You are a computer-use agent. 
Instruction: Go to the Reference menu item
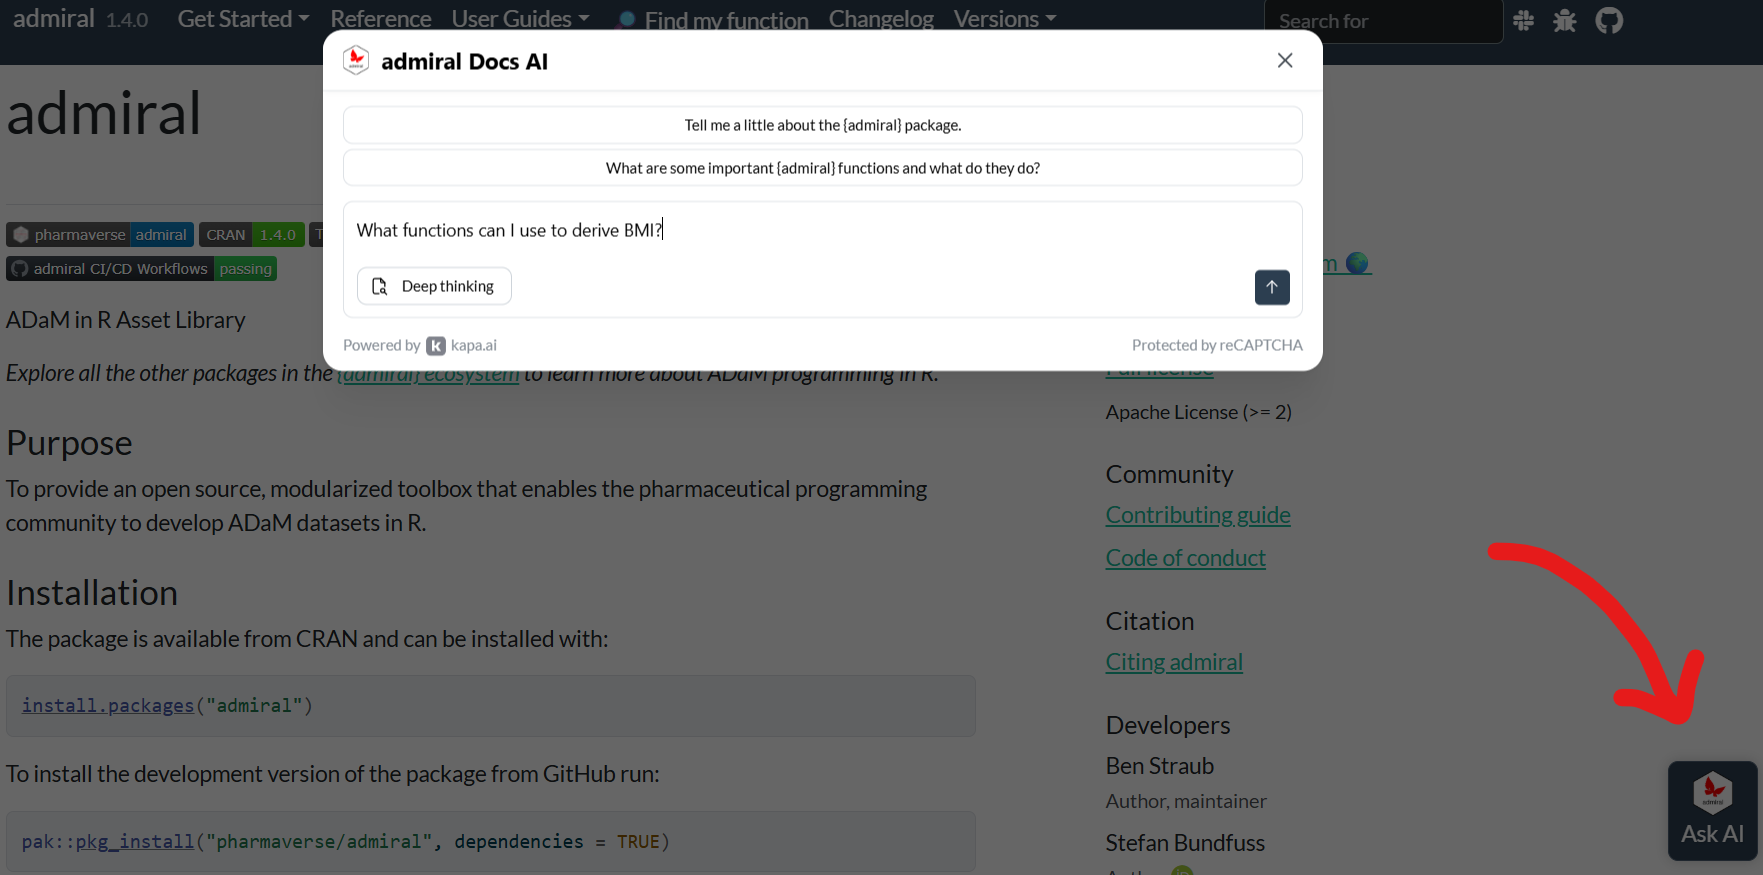(380, 19)
